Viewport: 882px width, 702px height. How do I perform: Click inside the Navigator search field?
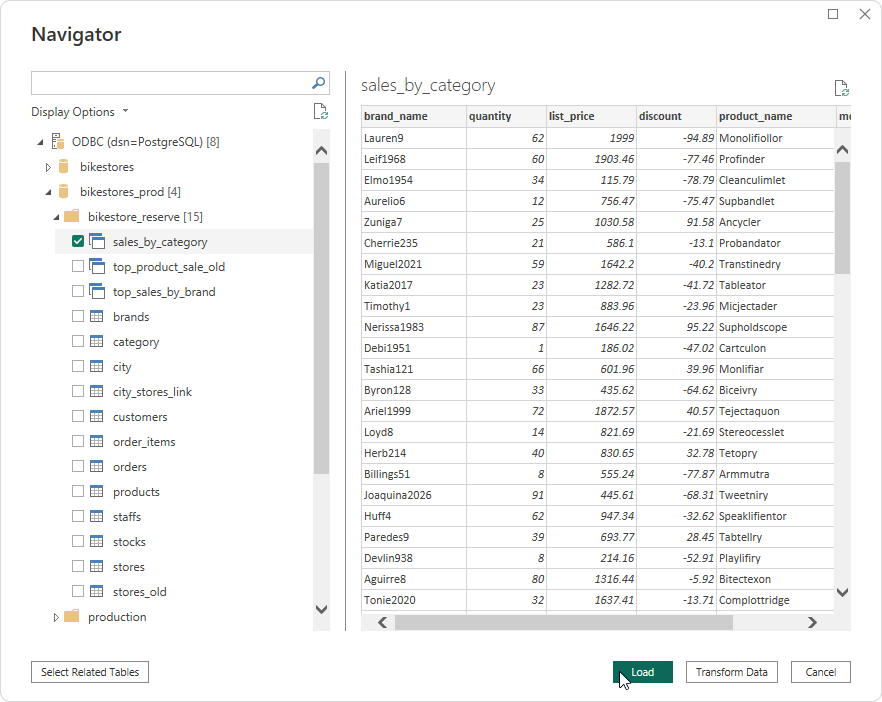point(170,83)
